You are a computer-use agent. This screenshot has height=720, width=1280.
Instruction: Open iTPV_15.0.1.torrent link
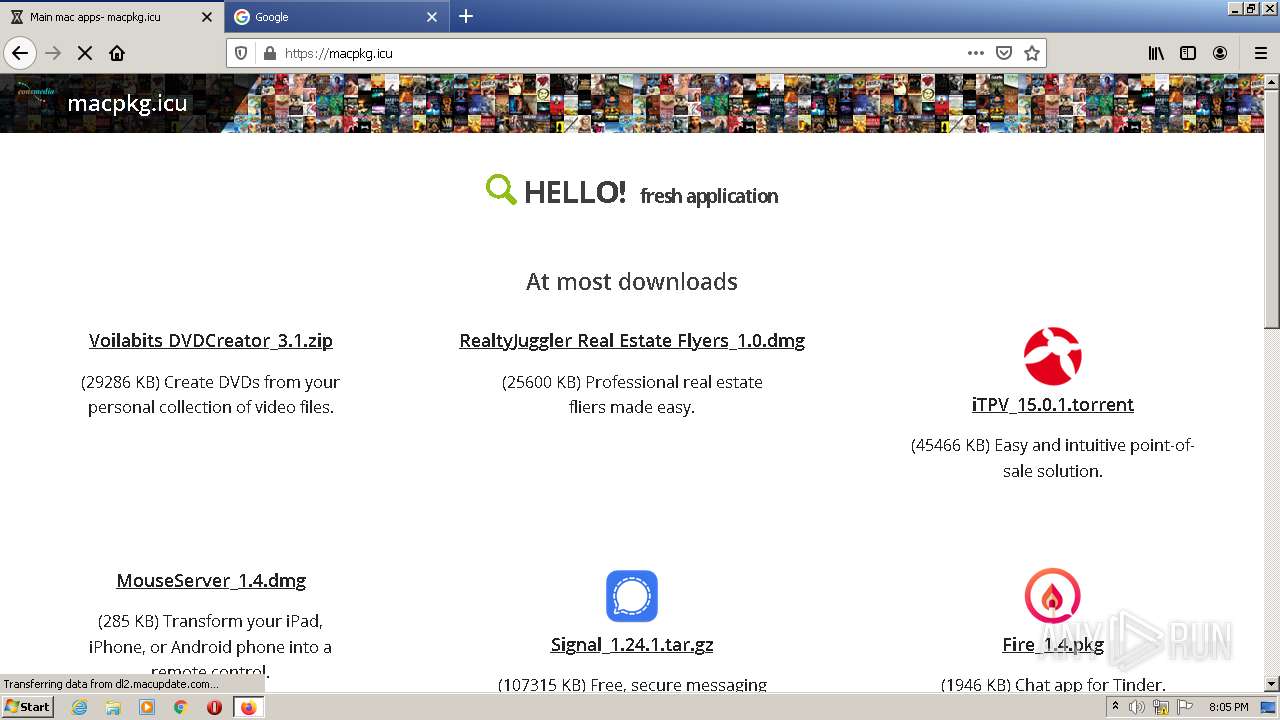pos(1052,404)
